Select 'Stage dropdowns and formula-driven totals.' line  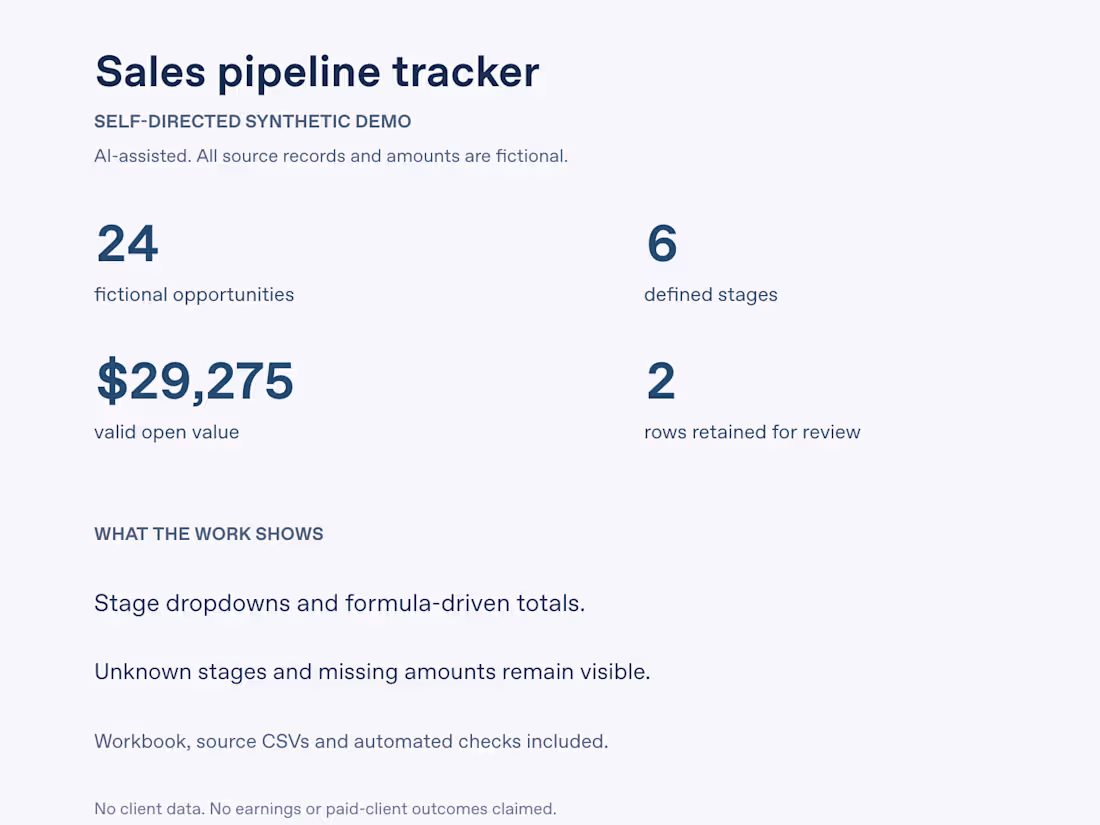340,603
